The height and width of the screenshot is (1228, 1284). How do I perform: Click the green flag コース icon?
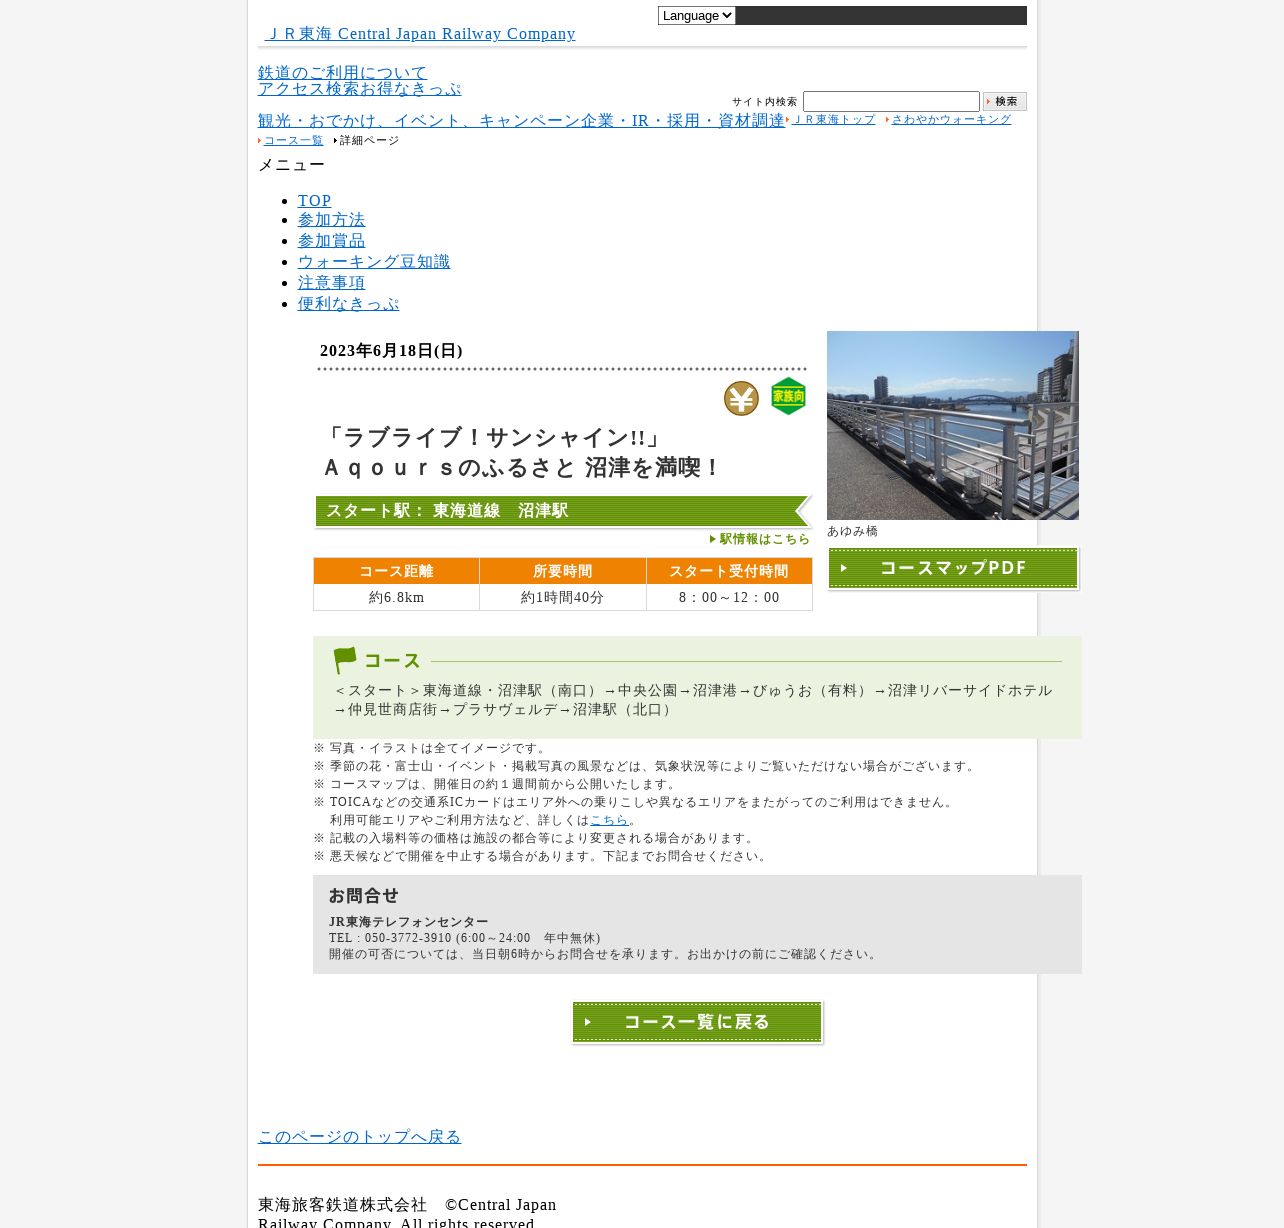345,660
